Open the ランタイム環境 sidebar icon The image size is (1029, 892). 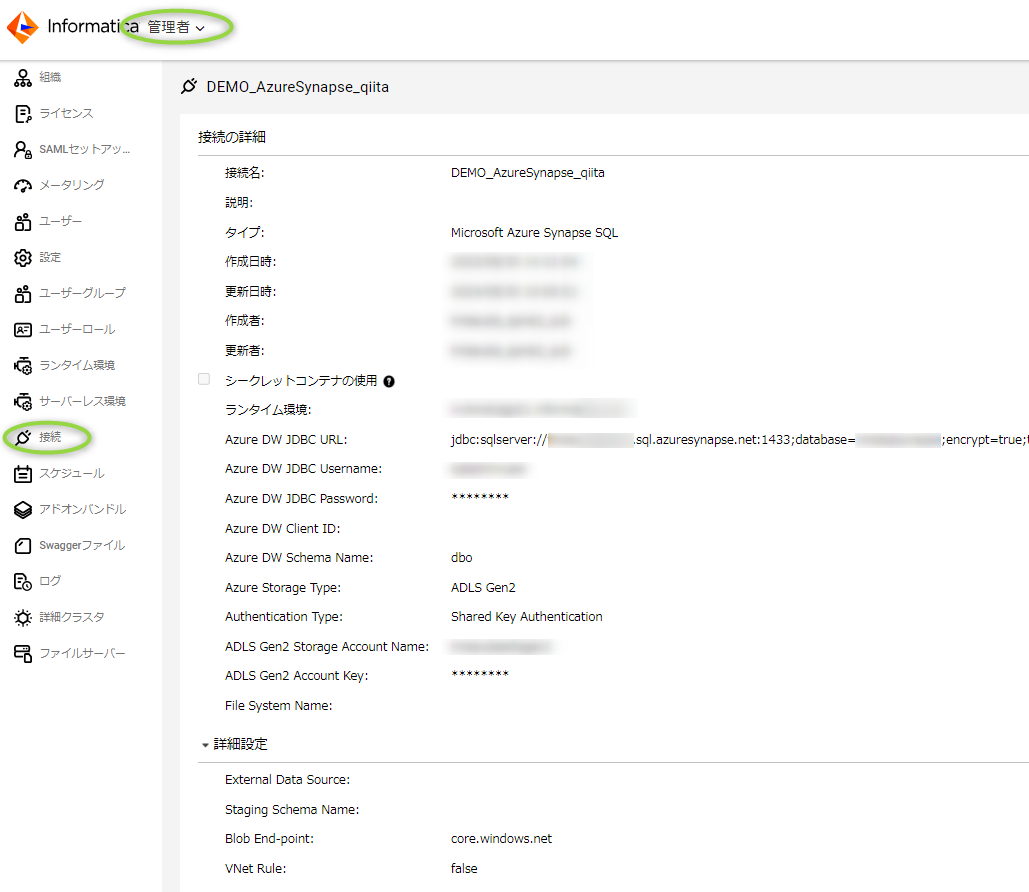click(23, 365)
